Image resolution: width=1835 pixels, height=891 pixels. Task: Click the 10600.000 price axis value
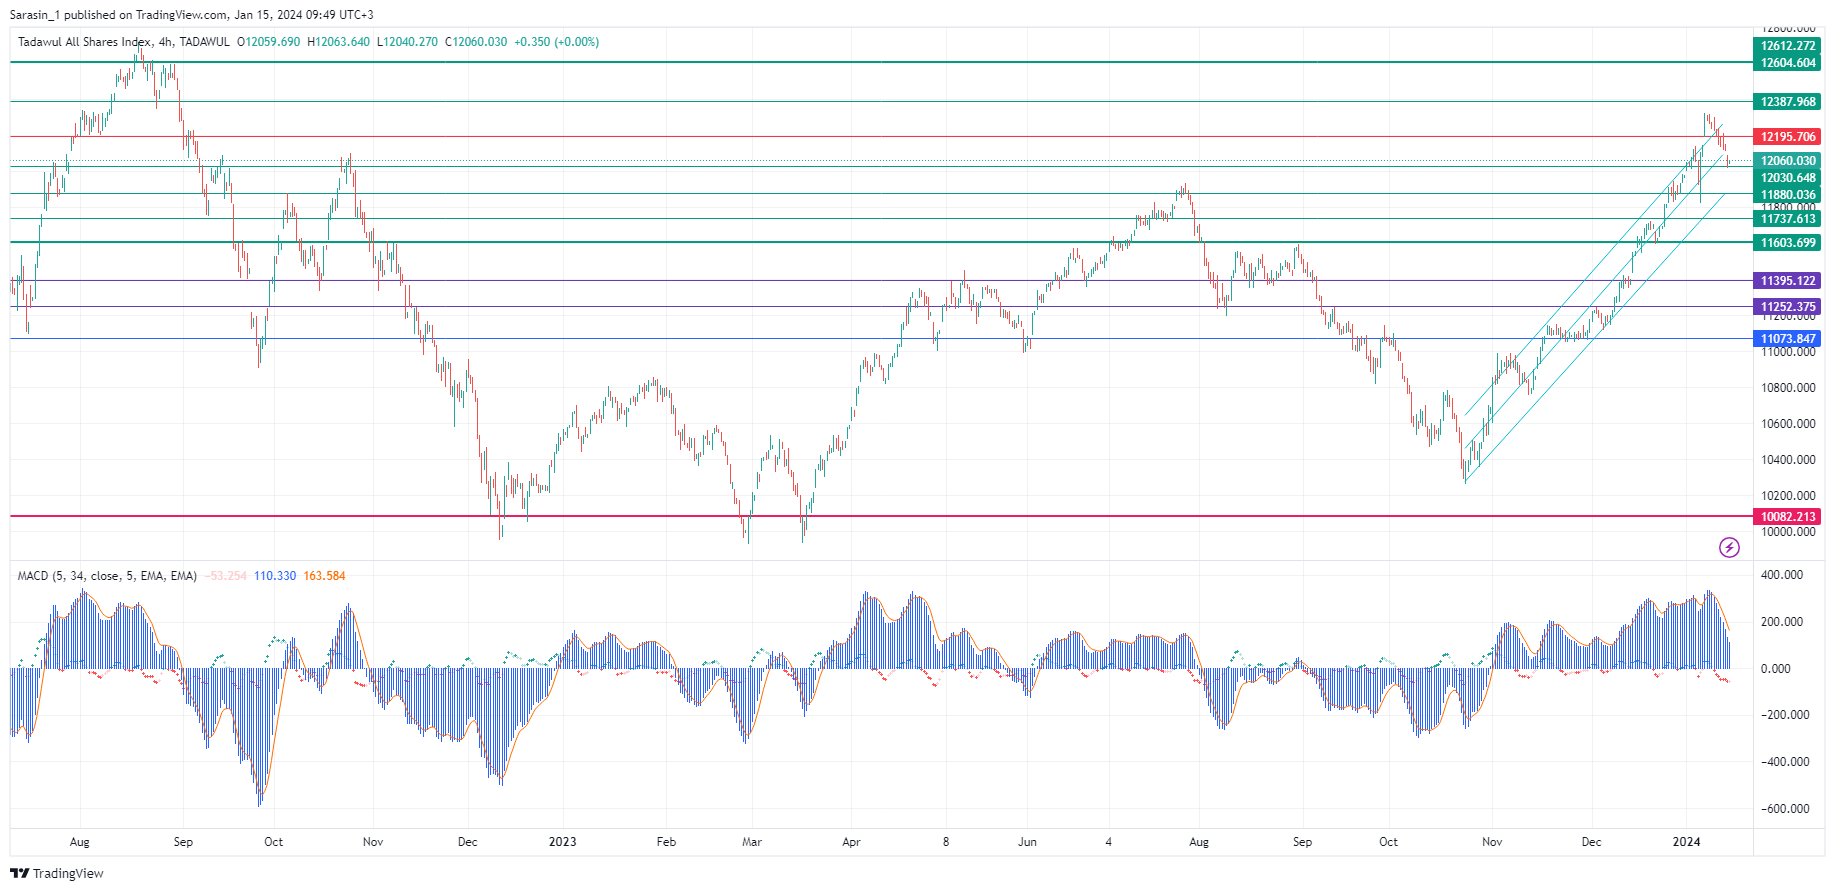tap(1788, 424)
